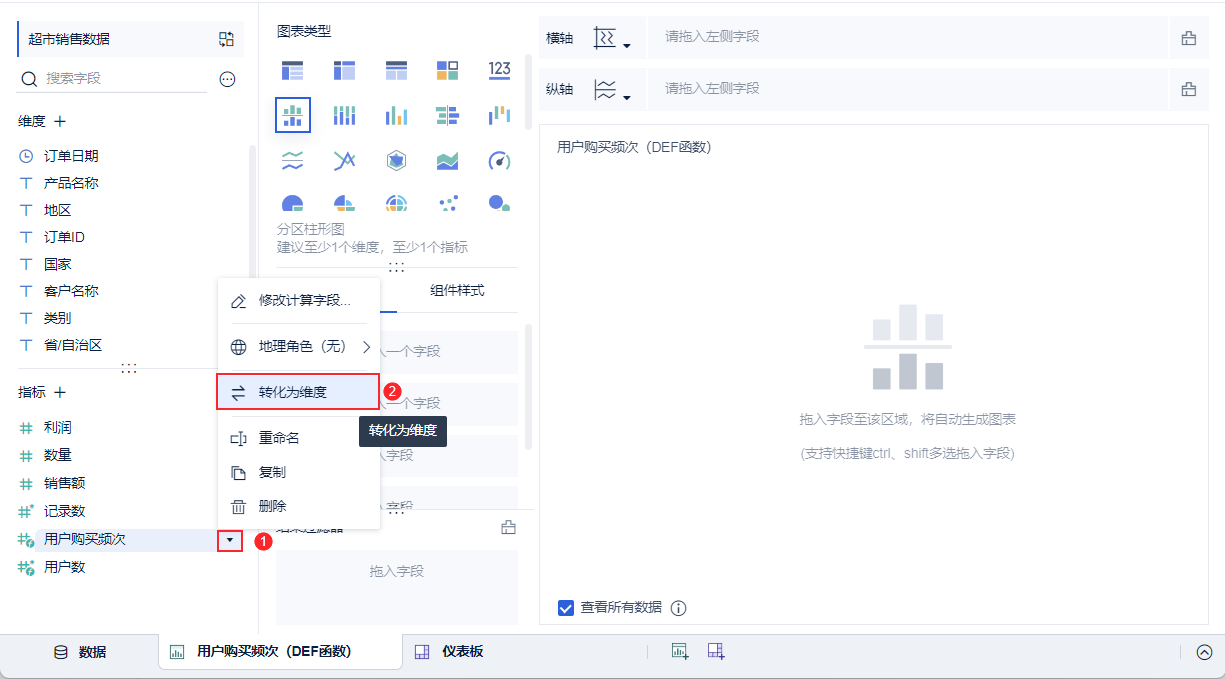Screen dimensions: 1225x679
Task: Switch to the 组件样式 tab
Action: tap(457, 291)
